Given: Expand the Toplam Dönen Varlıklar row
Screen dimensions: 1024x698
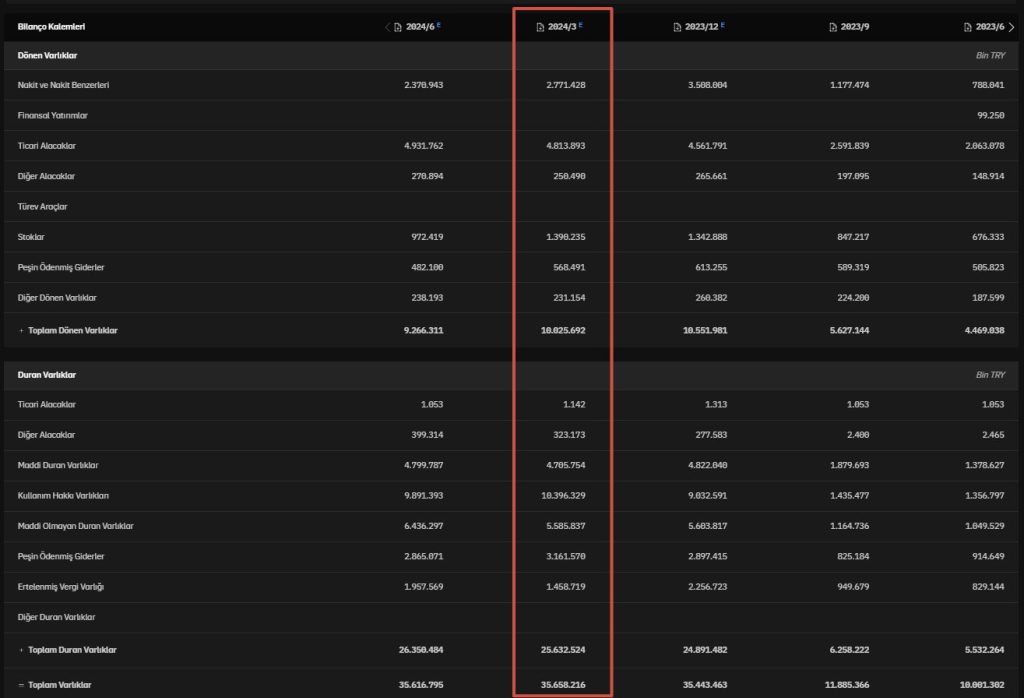Looking at the screenshot, I should click(x=21, y=330).
